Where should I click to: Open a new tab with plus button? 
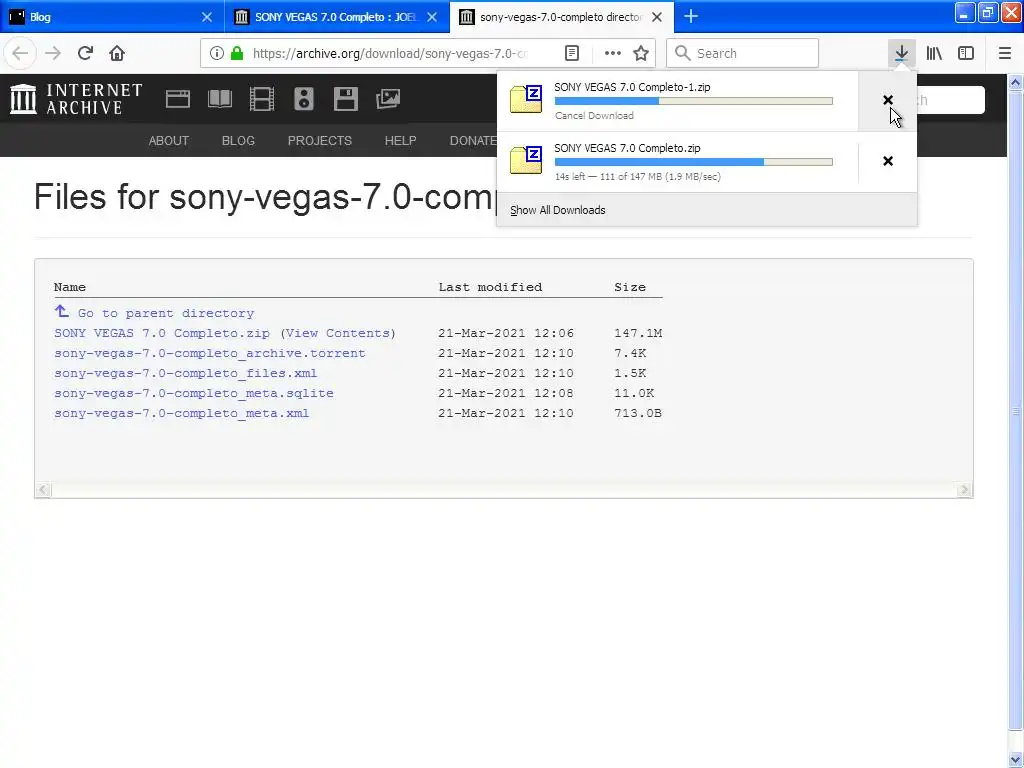pos(691,17)
